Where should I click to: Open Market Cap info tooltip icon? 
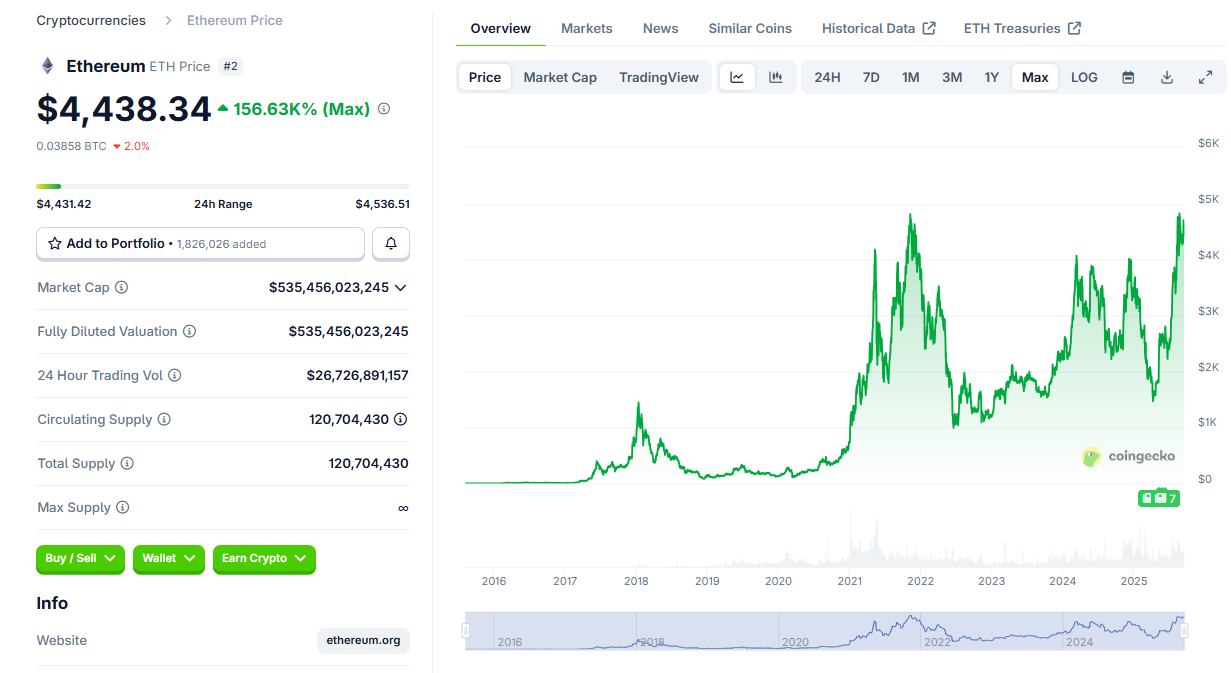coord(122,288)
